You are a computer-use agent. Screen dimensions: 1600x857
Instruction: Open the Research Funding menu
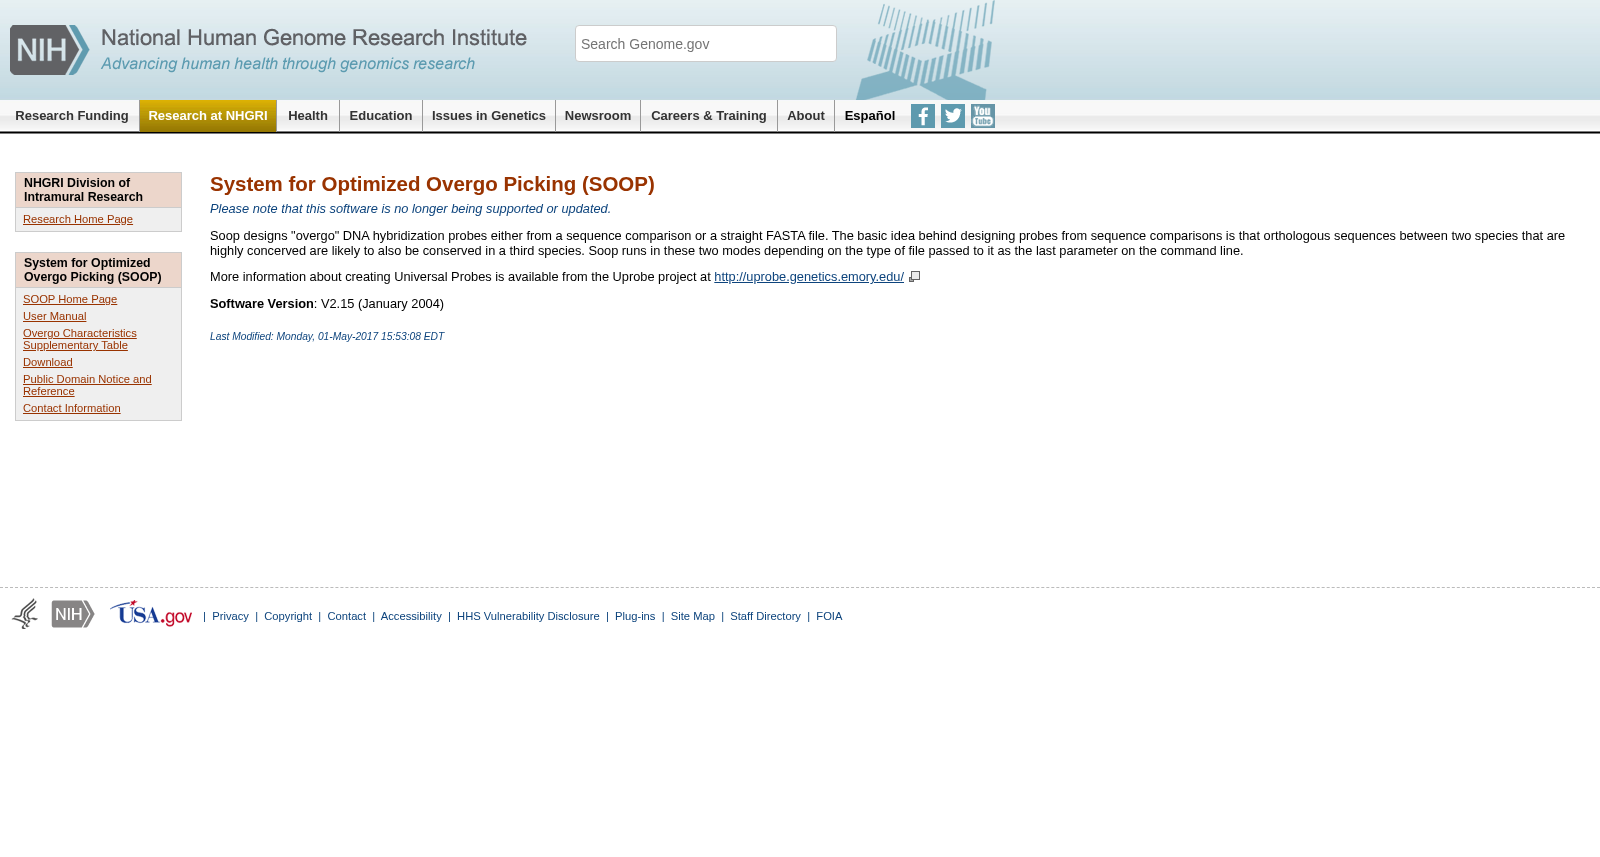[x=72, y=116]
